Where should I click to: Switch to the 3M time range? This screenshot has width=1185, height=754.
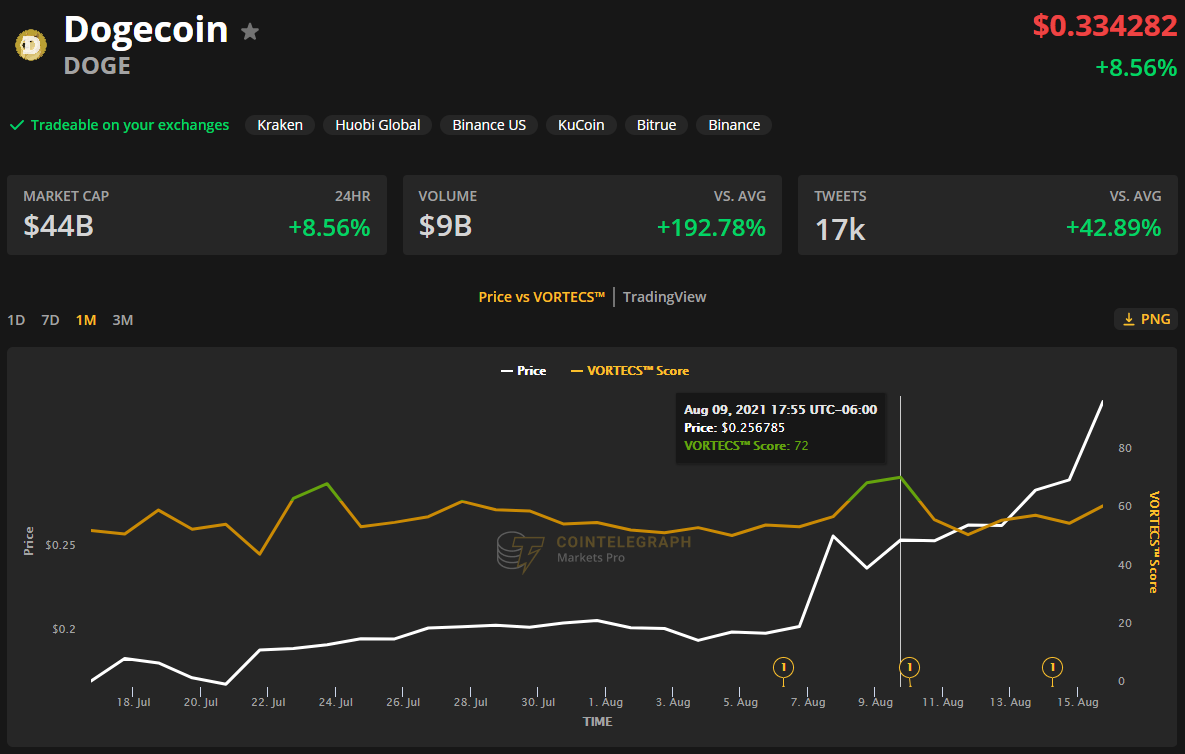[x=122, y=320]
